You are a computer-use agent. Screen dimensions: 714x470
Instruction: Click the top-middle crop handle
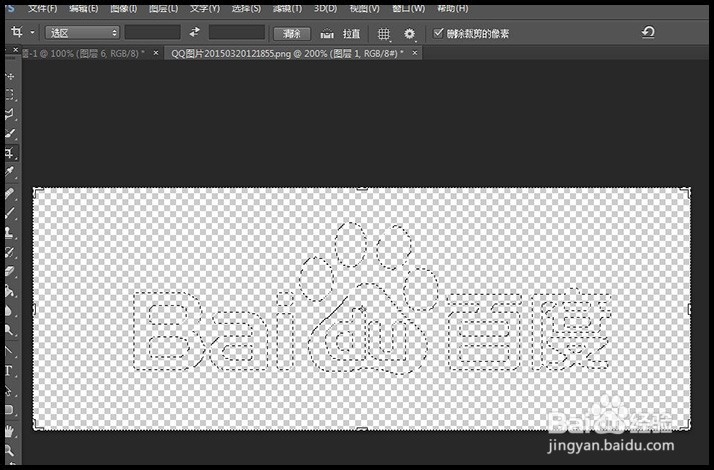(362, 188)
